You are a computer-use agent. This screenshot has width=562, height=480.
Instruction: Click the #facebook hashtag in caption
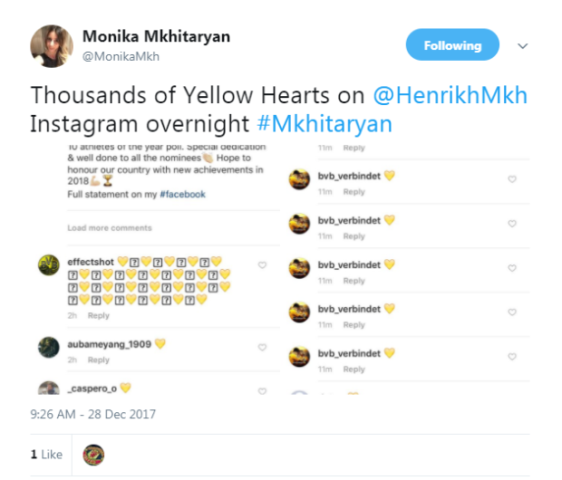point(182,194)
